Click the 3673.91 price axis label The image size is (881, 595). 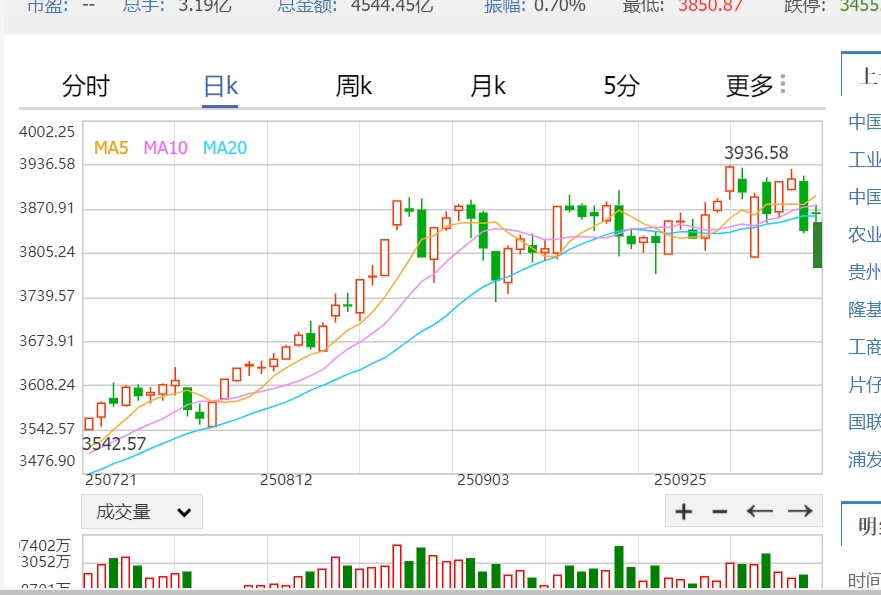47,341
